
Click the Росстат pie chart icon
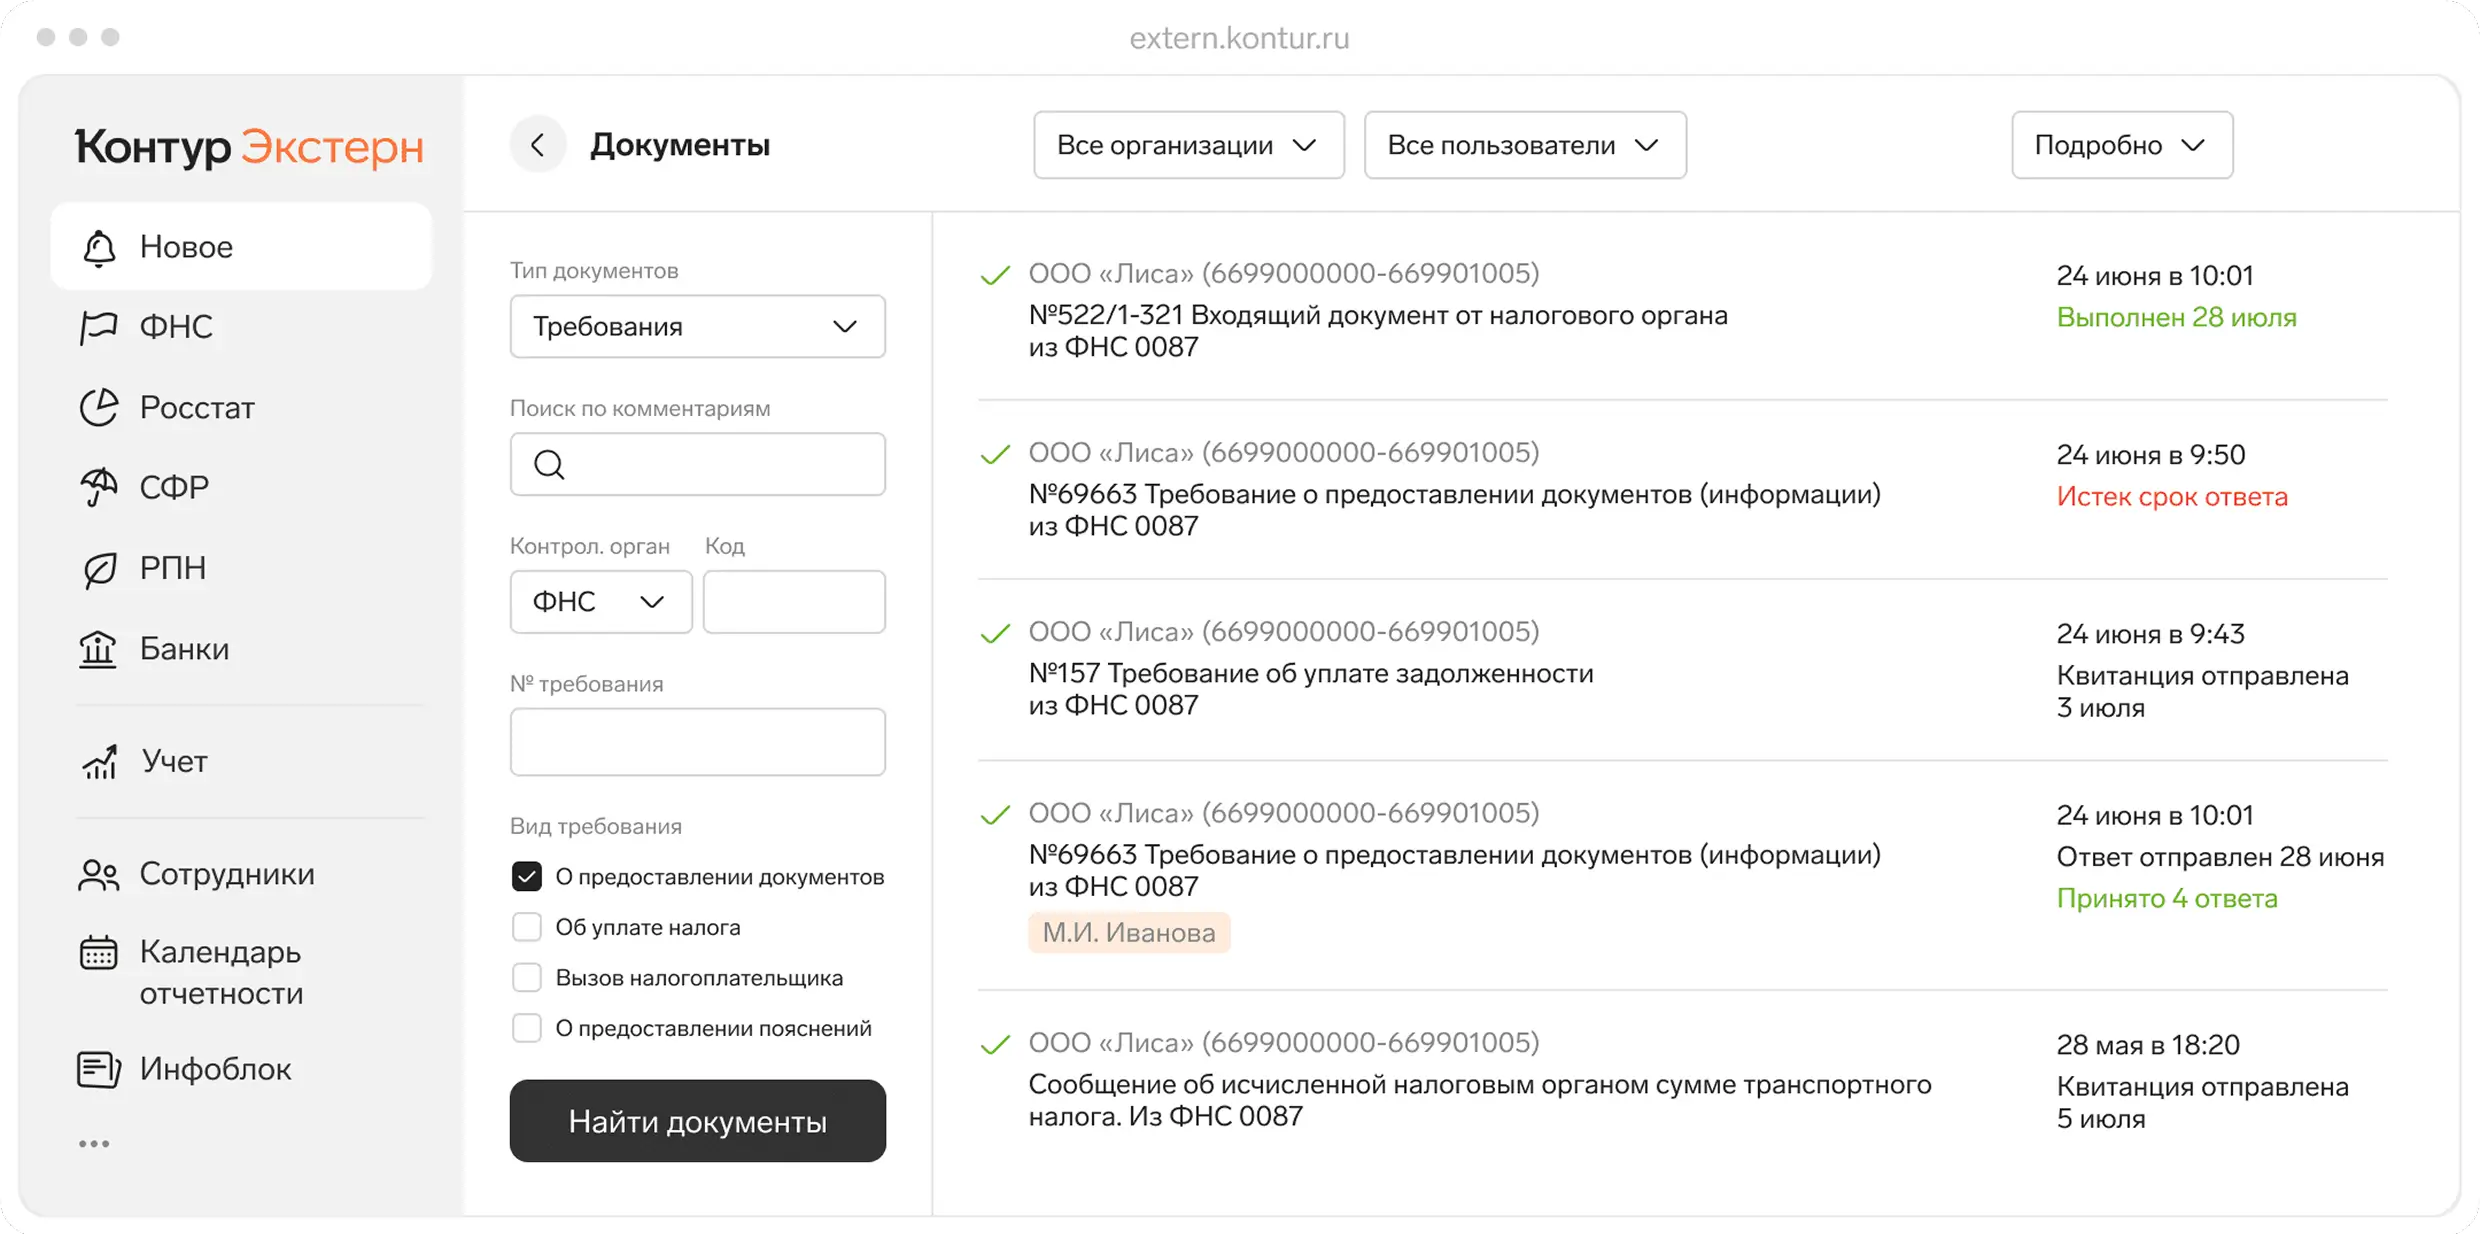tap(98, 407)
